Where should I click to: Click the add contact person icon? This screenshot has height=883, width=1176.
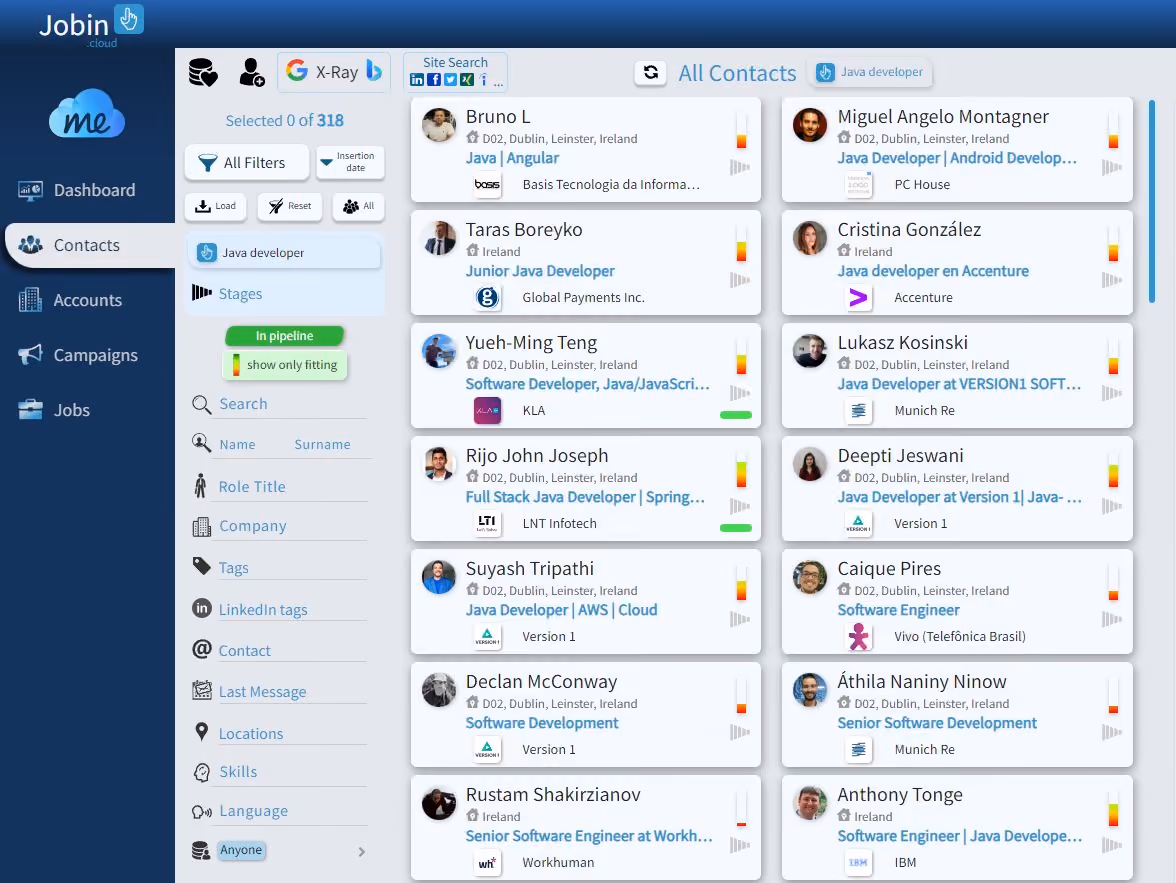(x=251, y=72)
